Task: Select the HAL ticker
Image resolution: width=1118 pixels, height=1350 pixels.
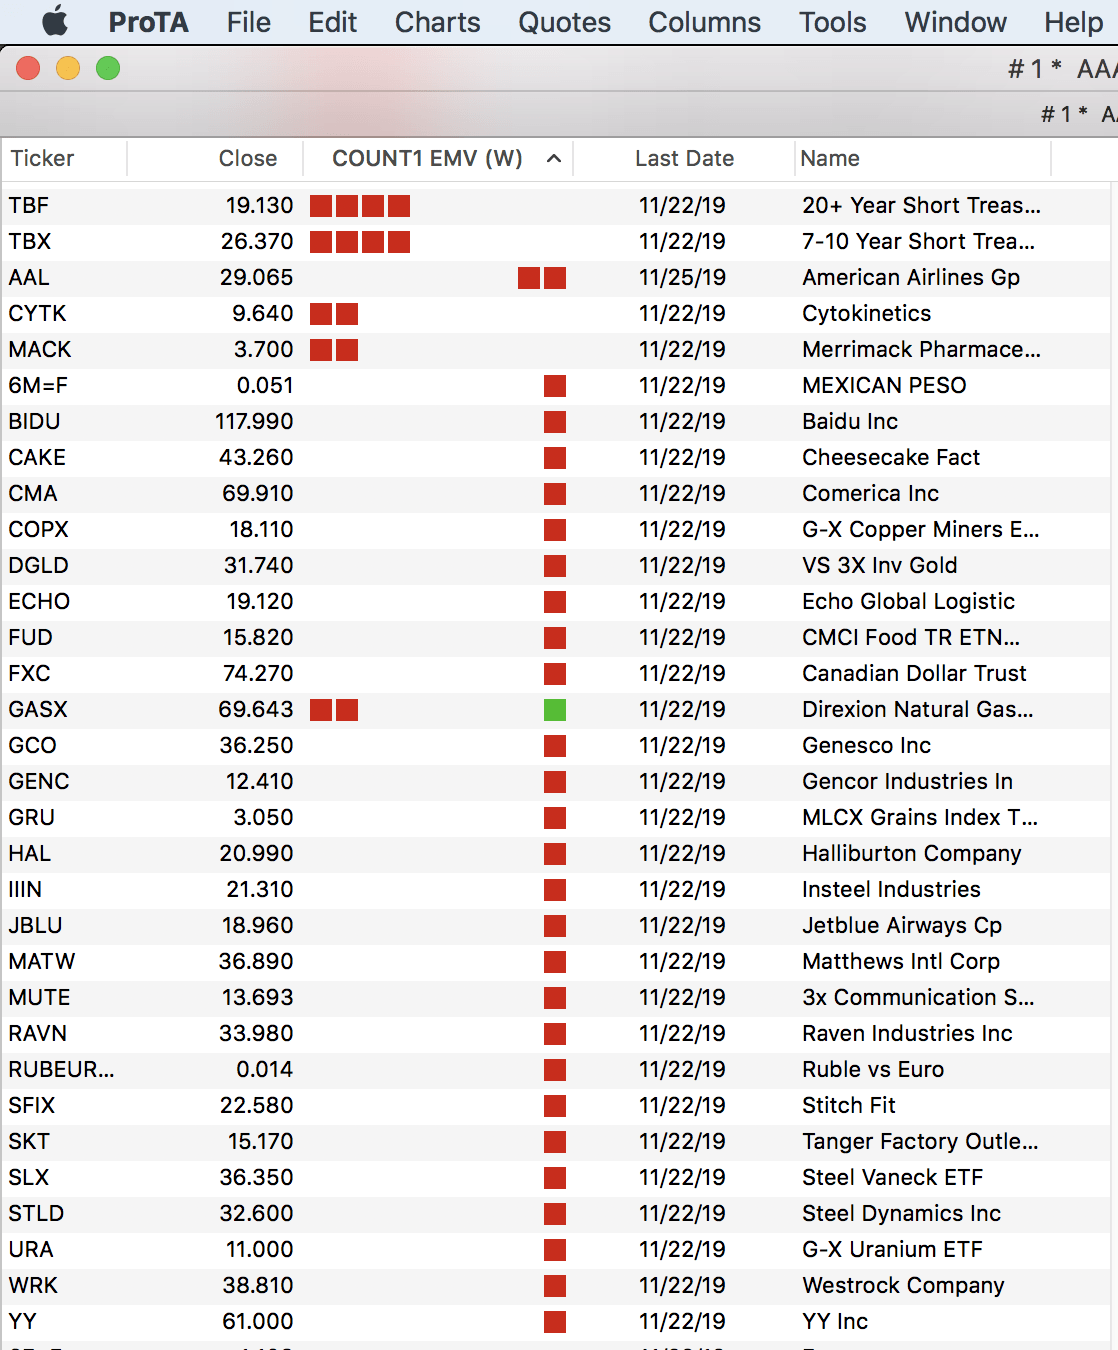Action: click(29, 854)
